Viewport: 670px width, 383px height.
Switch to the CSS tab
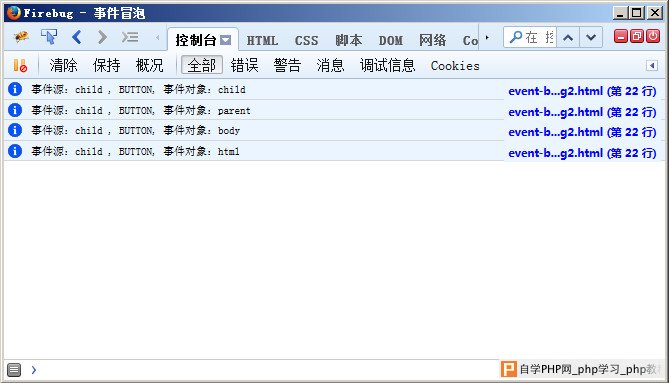point(306,41)
